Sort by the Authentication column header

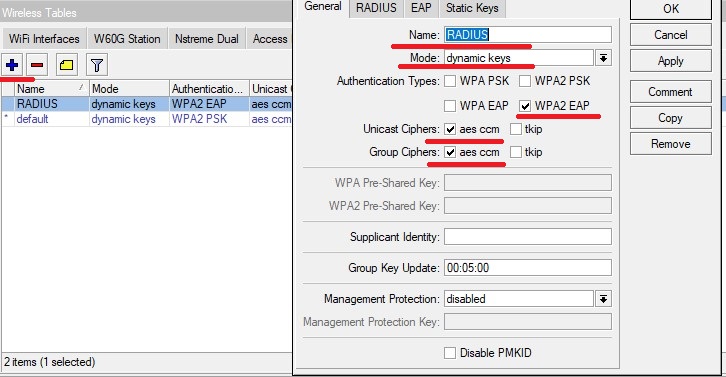coord(209,88)
